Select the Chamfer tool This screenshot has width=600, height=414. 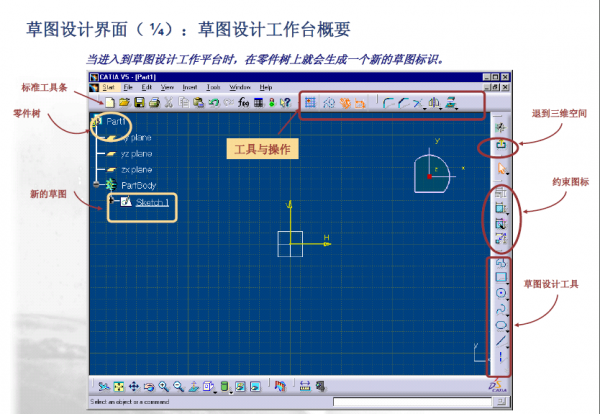pyautogui.click(x=403, y=103)
